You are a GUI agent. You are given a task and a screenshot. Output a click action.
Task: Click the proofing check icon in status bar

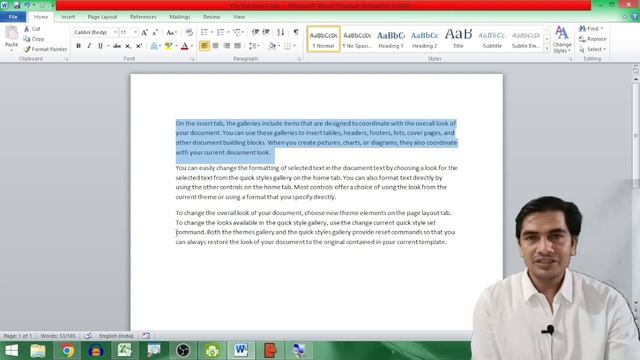(88, 336)
